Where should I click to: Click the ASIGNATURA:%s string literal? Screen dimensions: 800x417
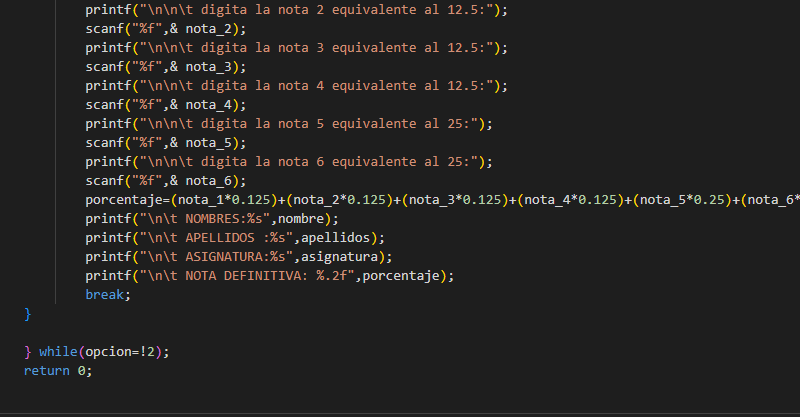point(216,257)
